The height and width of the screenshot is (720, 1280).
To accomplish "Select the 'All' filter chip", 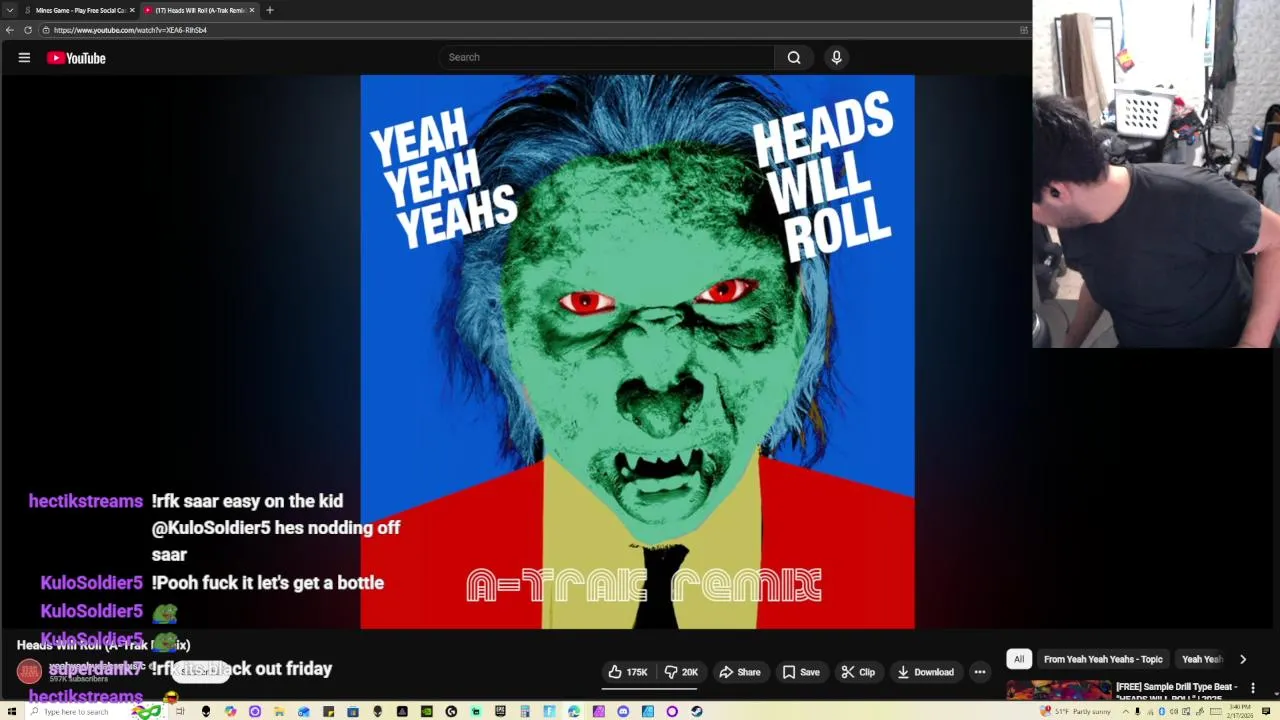I will coord(1019,659).
